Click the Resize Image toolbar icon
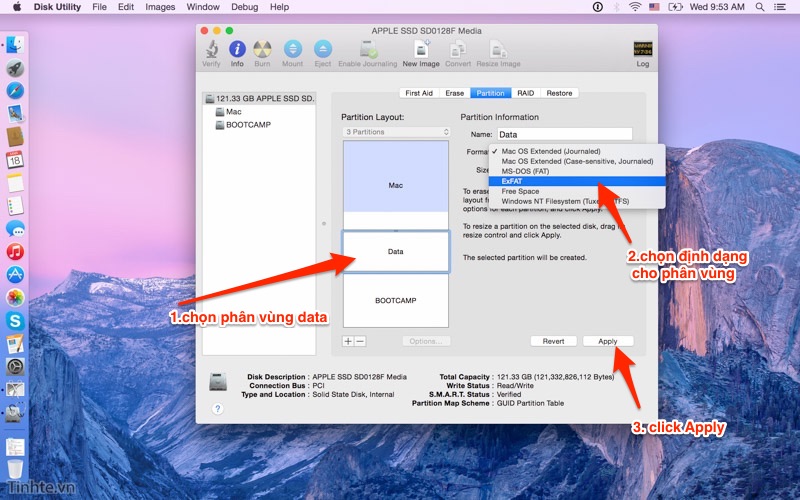 (x=498, y=54)
